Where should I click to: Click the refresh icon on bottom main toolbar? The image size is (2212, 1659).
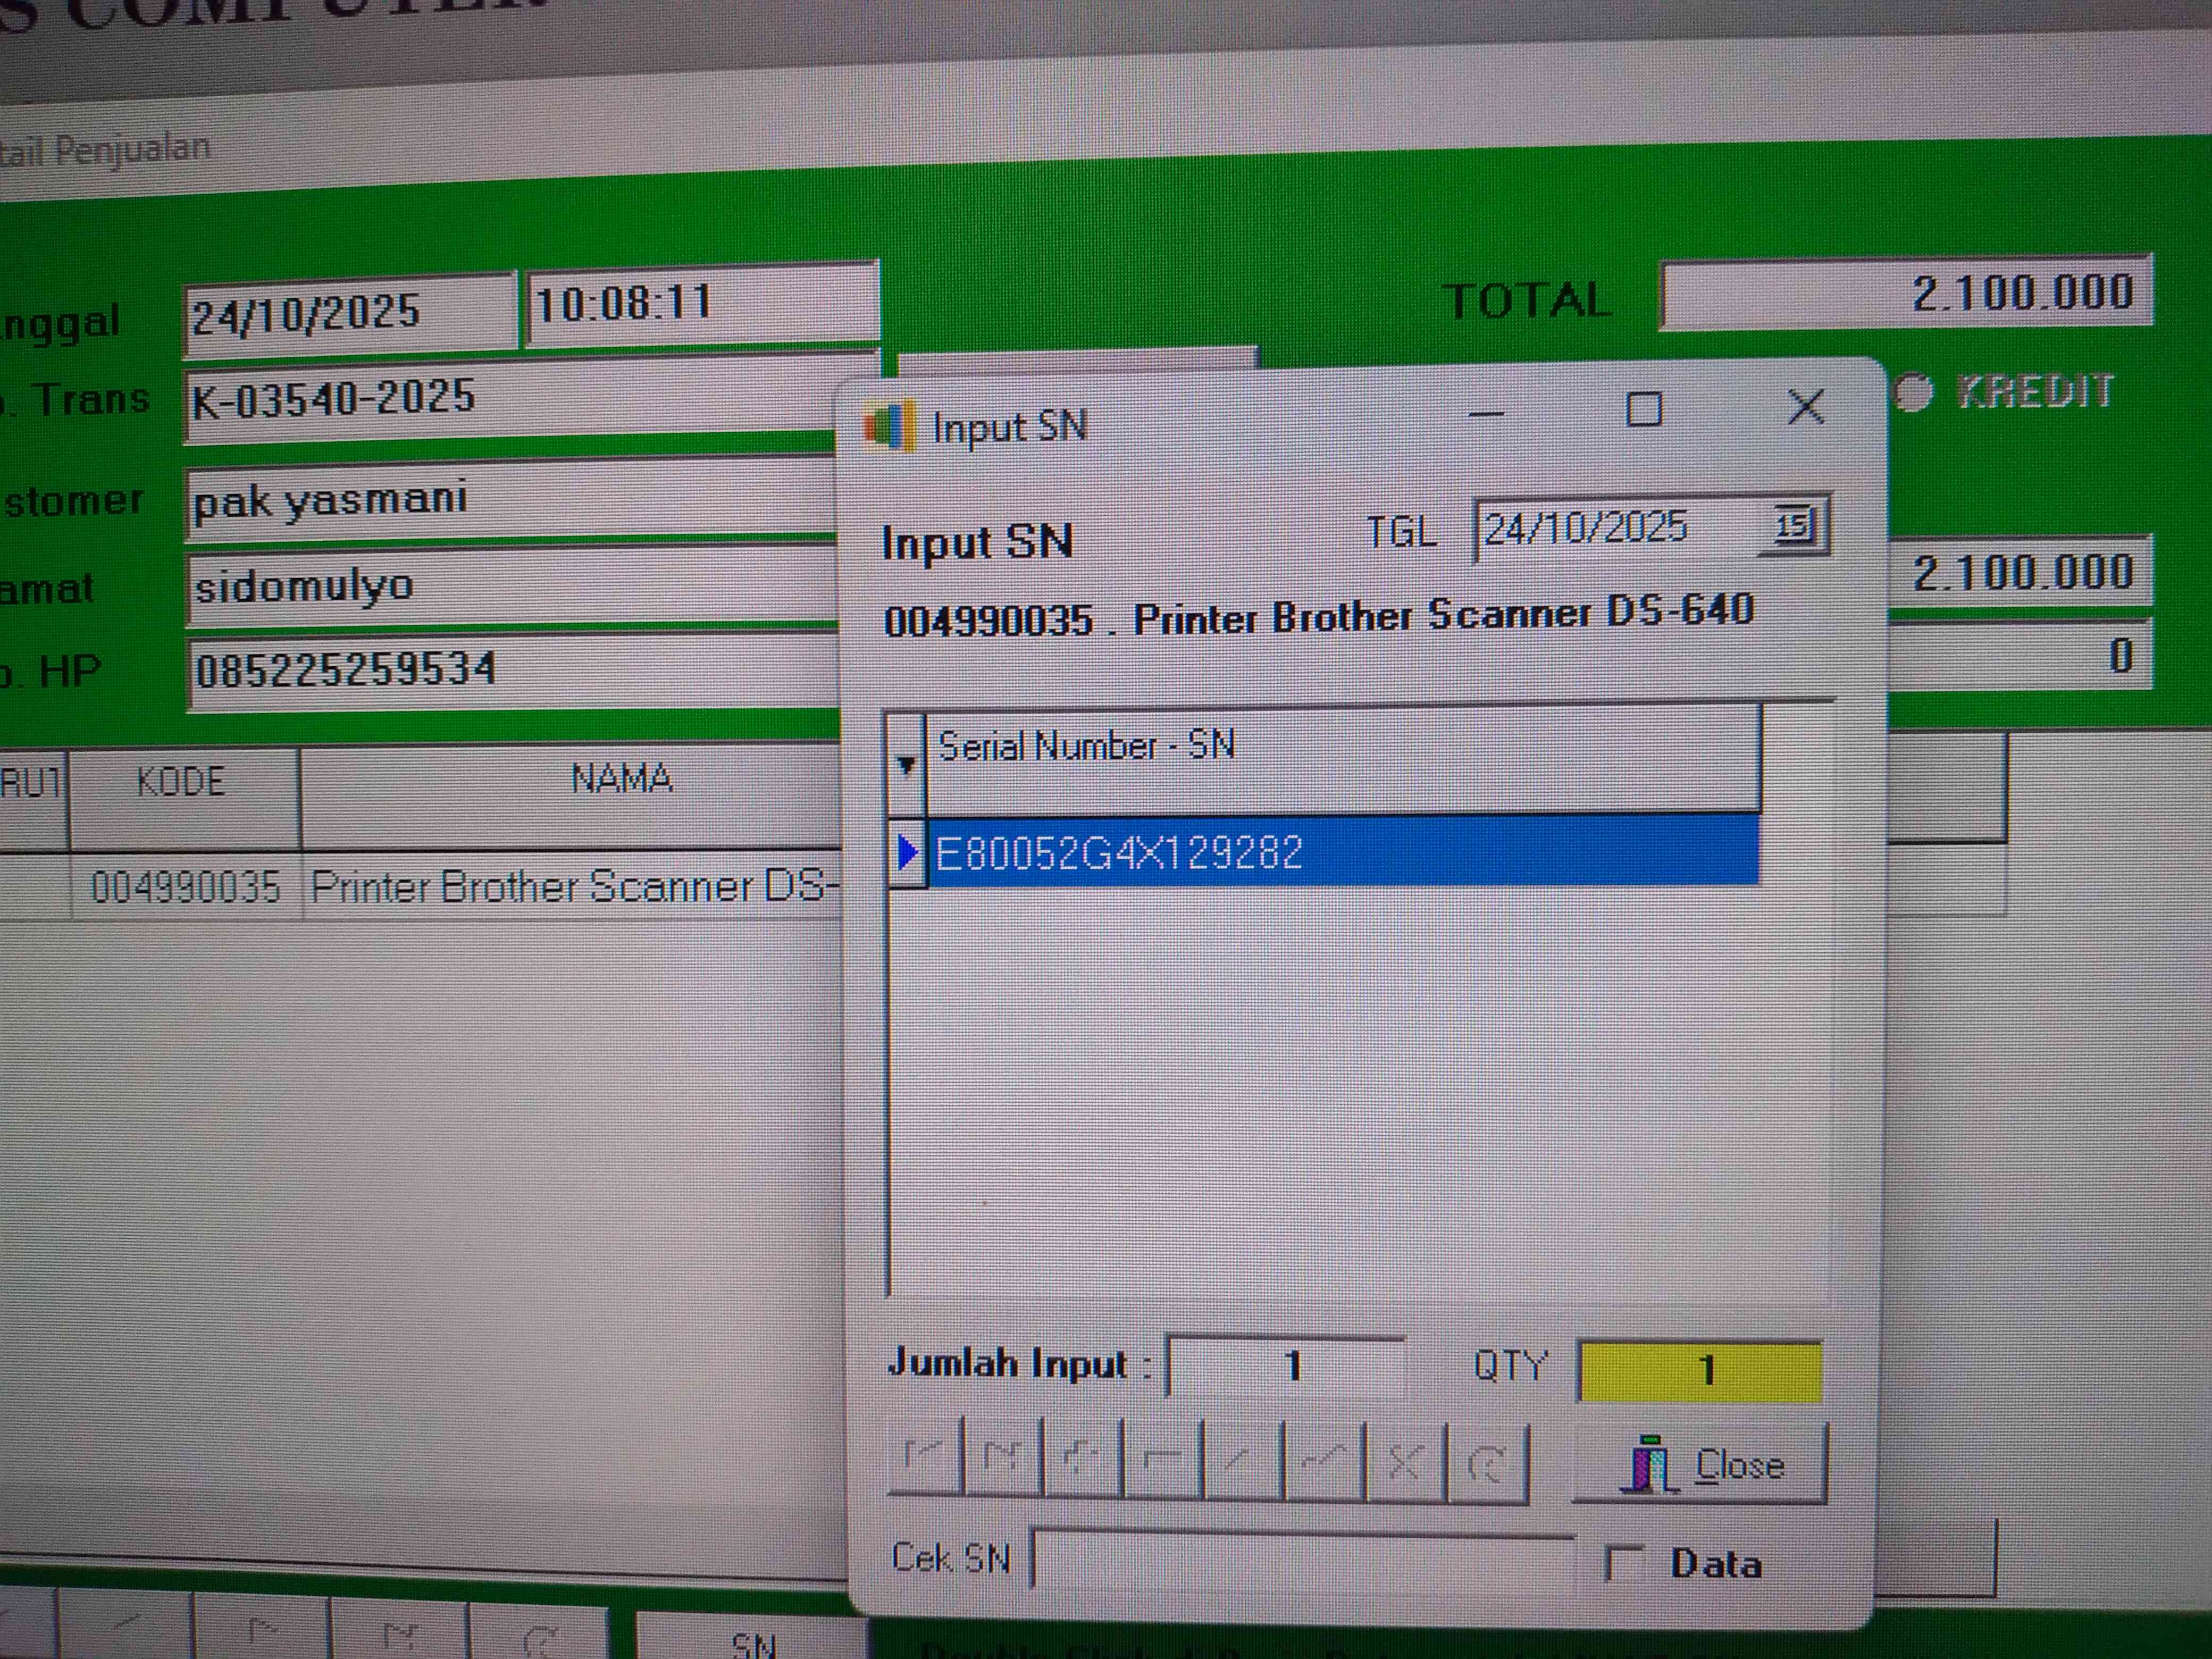click(539, 1640)
